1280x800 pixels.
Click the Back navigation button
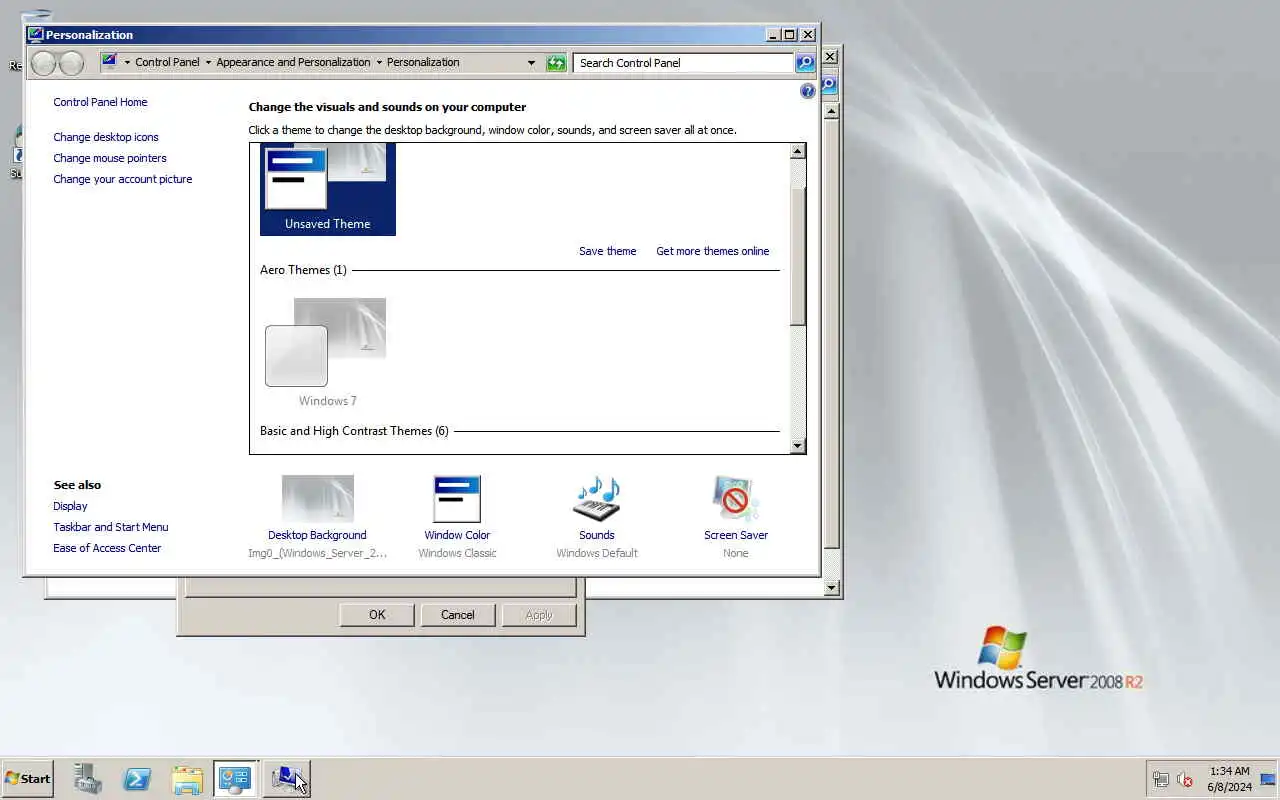click(44, 63)
